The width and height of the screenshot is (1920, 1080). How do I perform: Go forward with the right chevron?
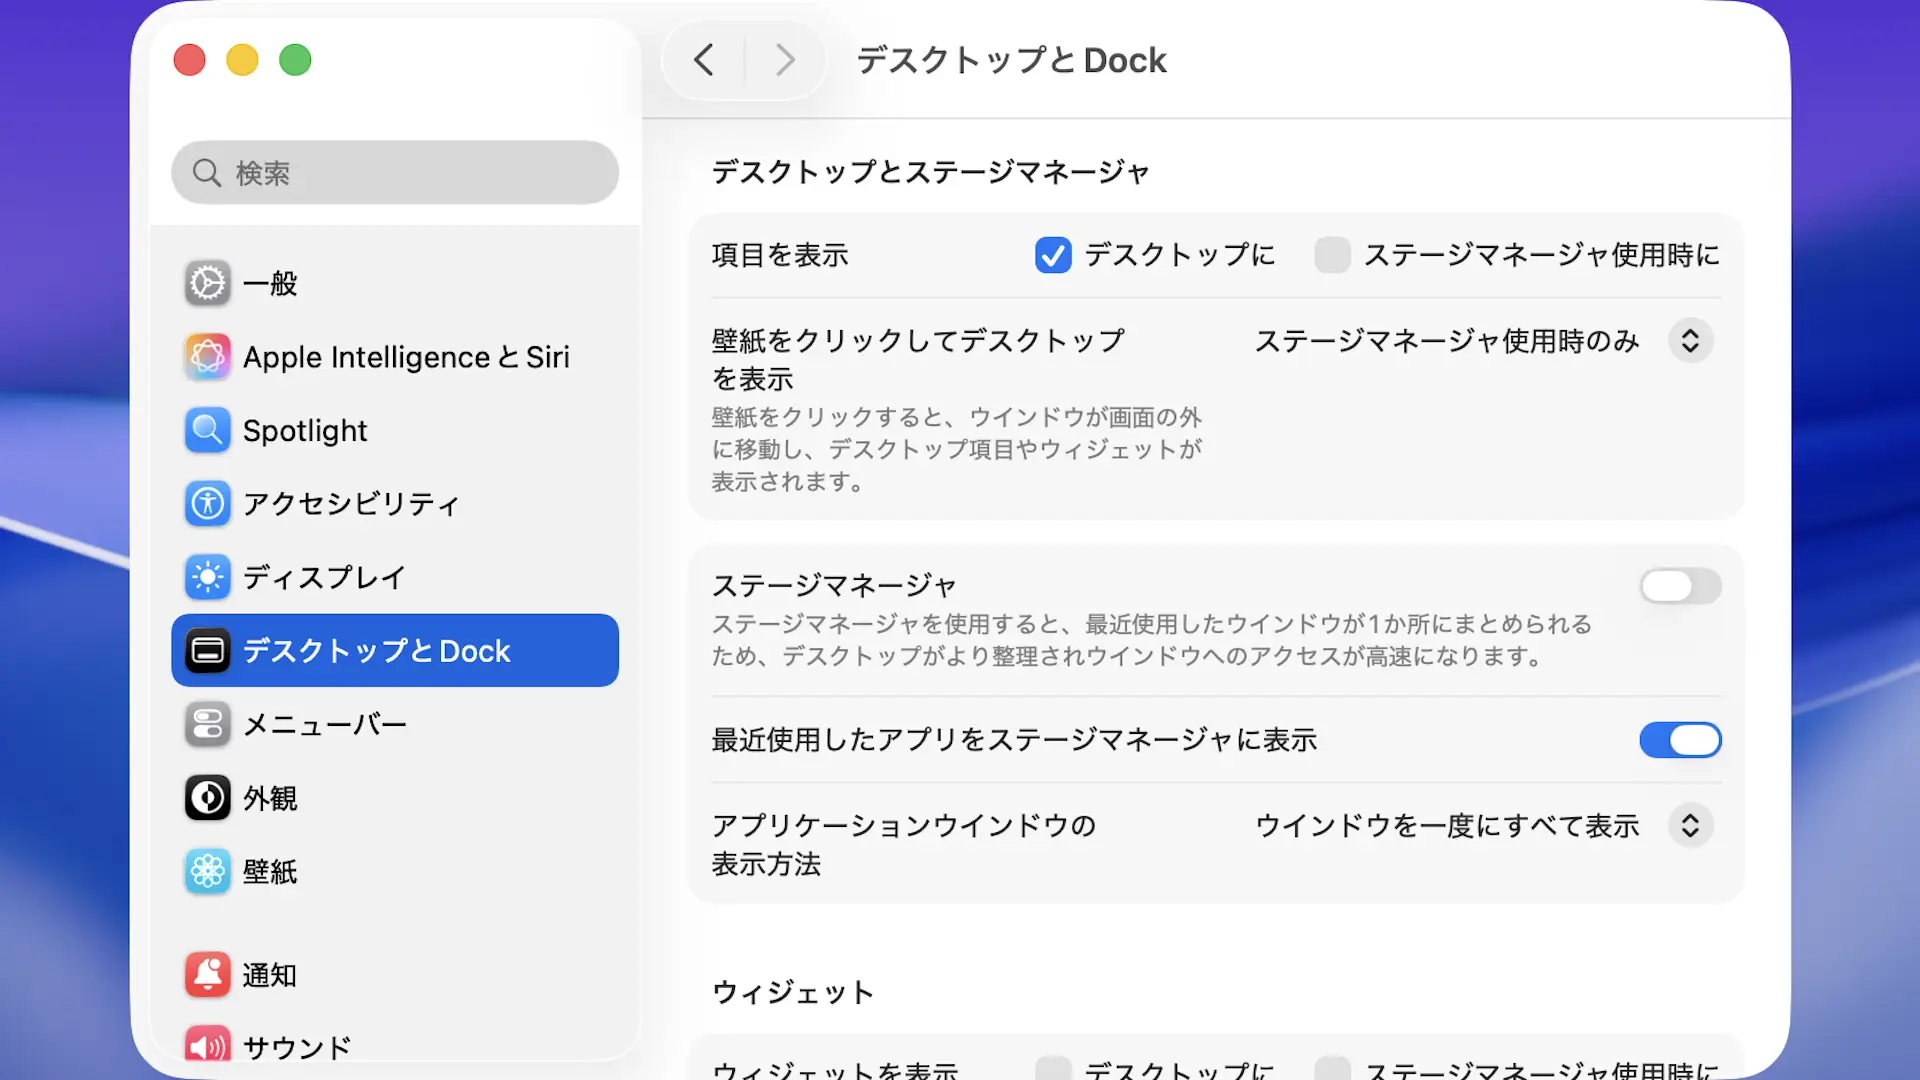click(785, 60)
